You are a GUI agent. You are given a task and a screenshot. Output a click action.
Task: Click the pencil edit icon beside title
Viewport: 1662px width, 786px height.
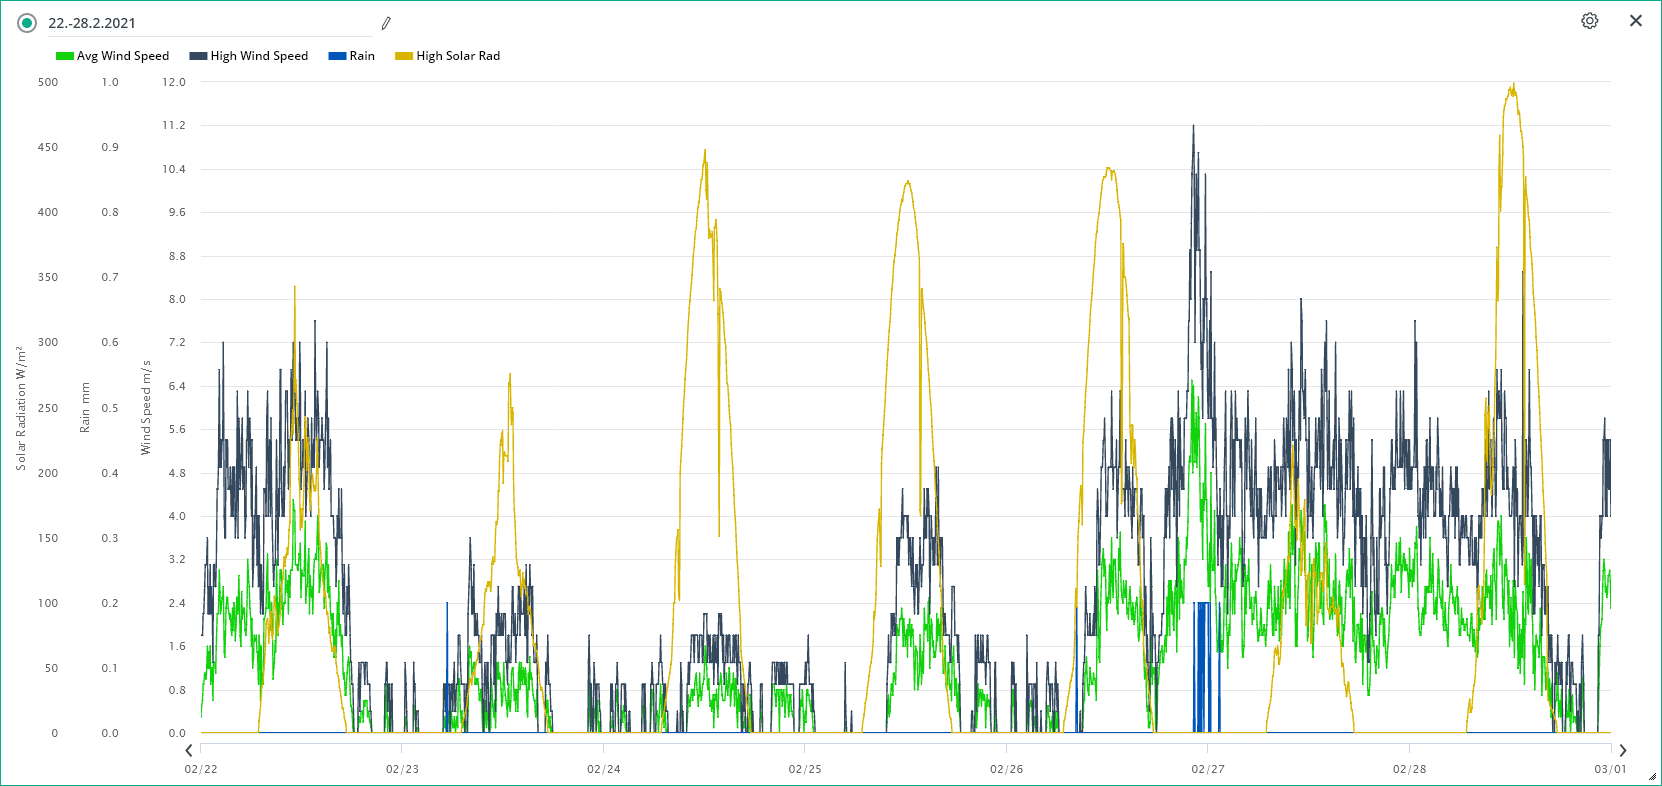(386, 23)
